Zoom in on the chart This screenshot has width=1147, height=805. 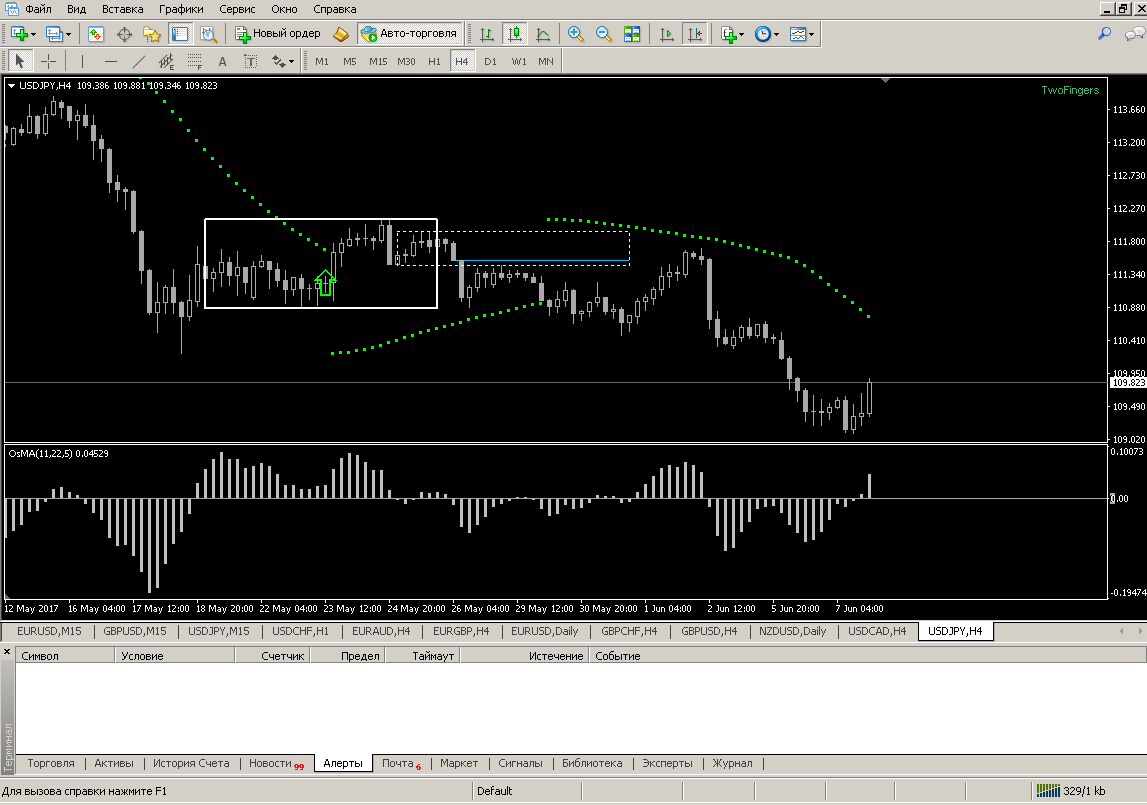pos(576,34)
